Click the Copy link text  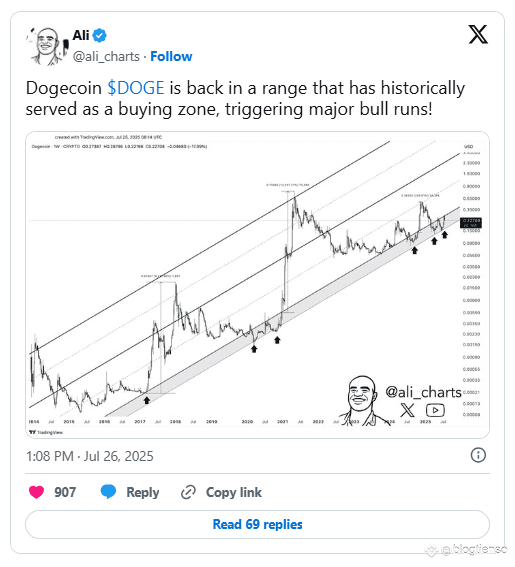click(x=234, y=492)
